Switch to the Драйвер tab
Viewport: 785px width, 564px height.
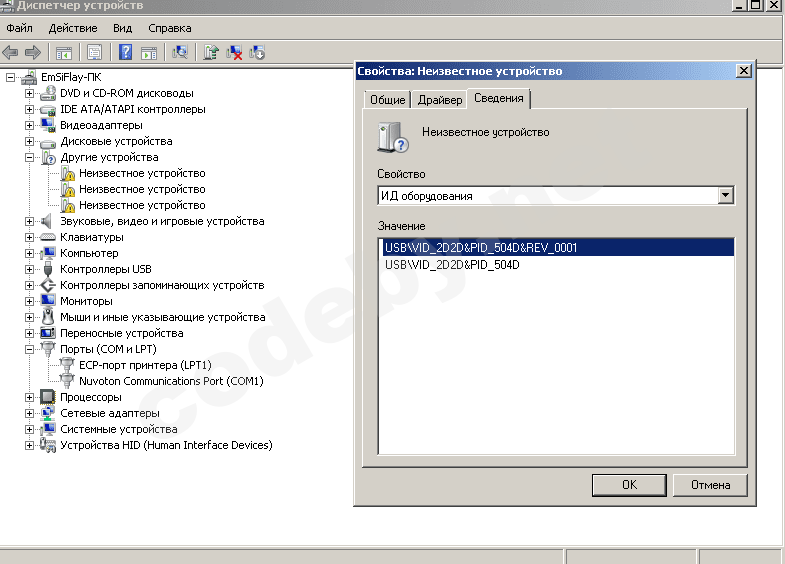pos(440,100)
